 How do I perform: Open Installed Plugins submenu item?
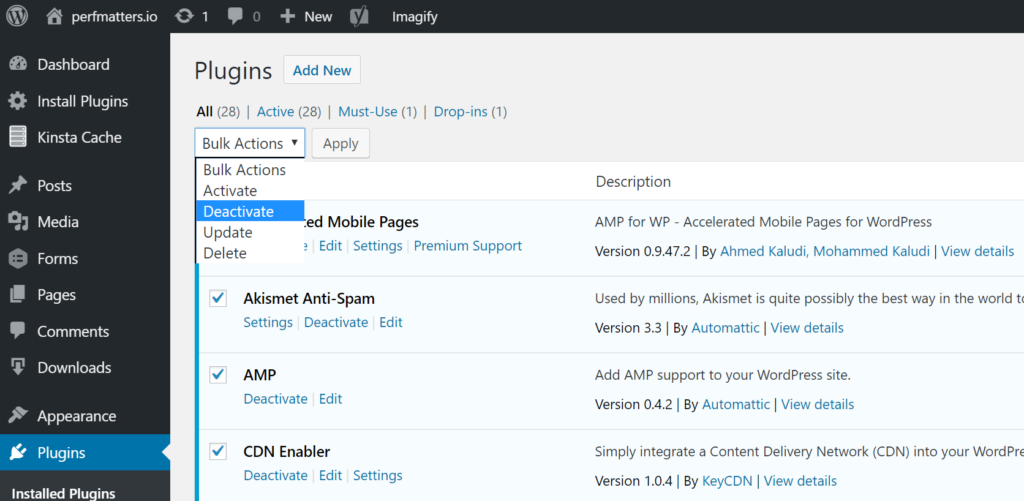63,493
